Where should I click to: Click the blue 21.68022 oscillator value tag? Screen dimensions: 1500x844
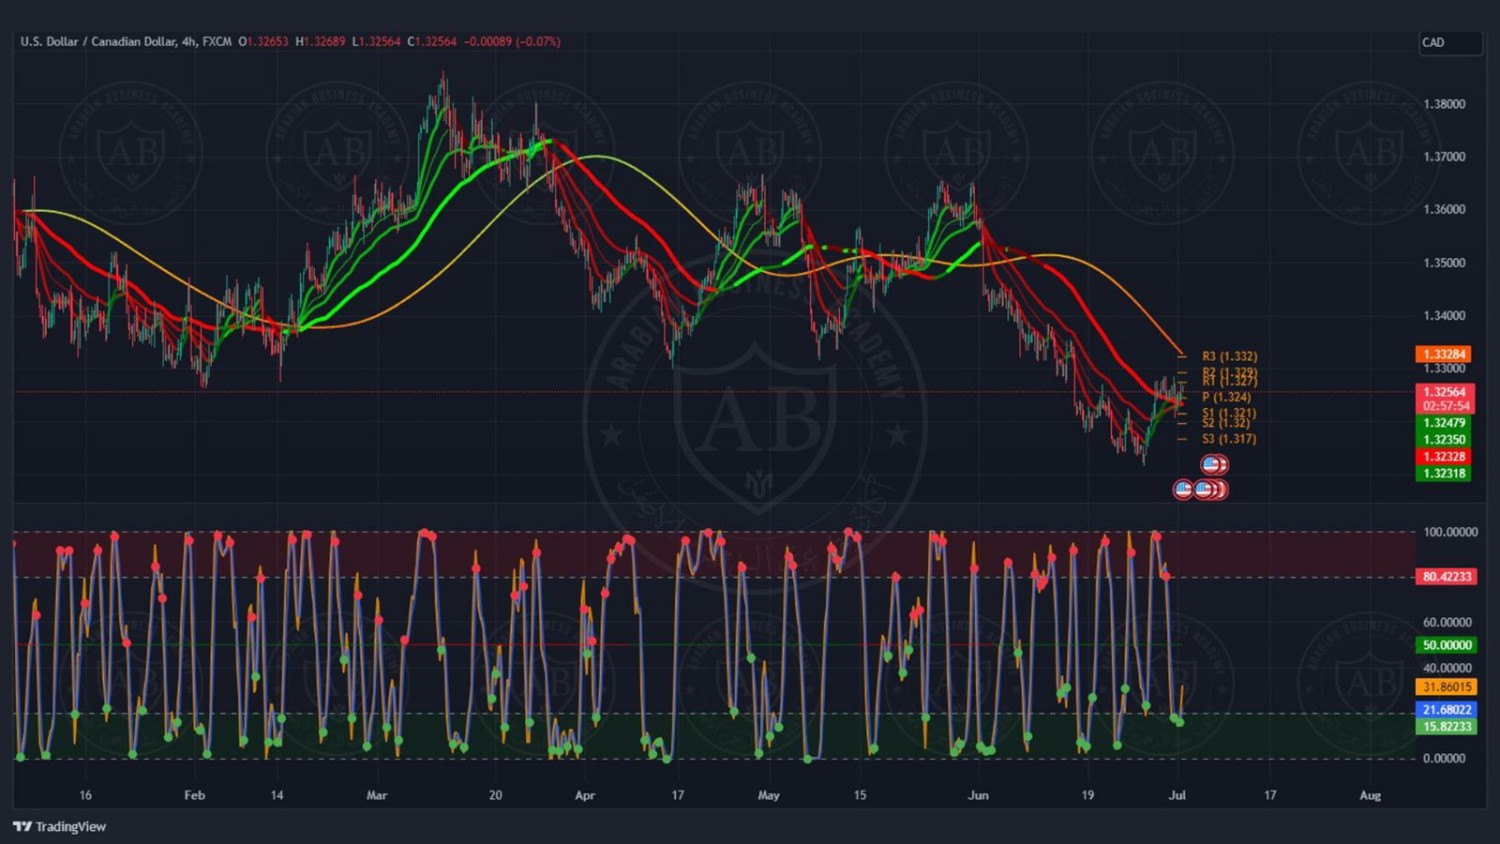click(1446, 709)
